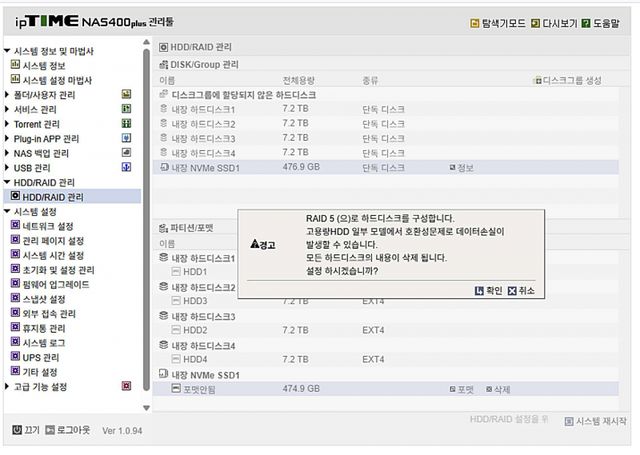This screenshot has height=455, width=640.
Task: Open 펌웨어 업그레이드 in the sidebar
Action: 55,284
